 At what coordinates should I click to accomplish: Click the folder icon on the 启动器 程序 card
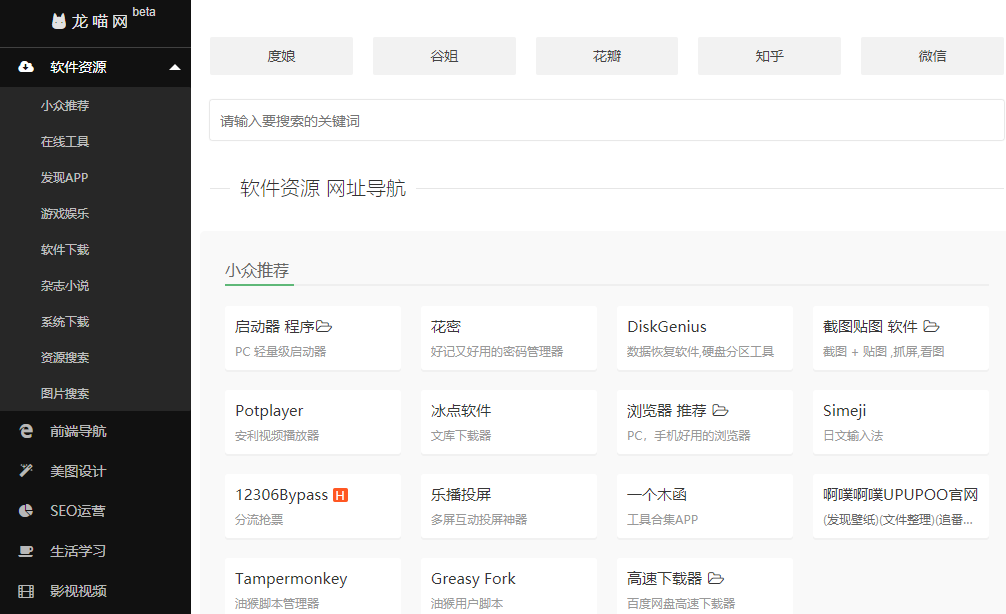coord(324,327)
